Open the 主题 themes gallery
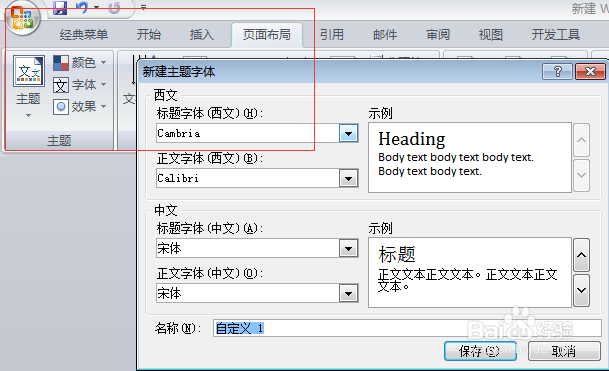 pyautogui.click(x=28, y=86)
